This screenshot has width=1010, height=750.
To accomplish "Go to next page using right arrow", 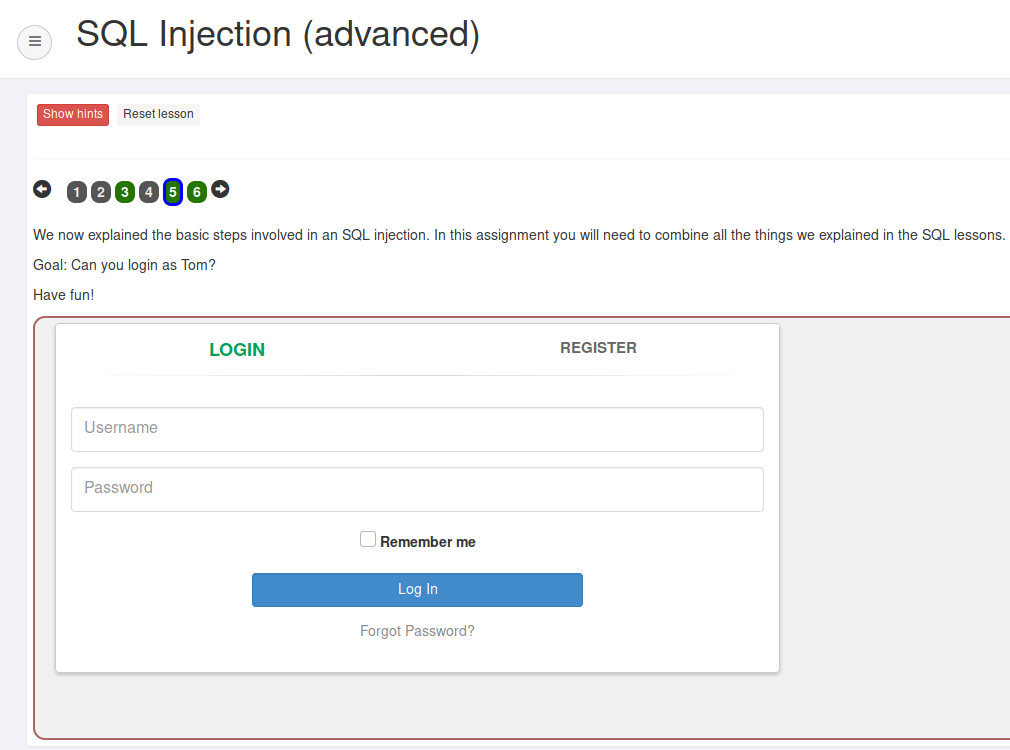I will click(x=218, y=189).
